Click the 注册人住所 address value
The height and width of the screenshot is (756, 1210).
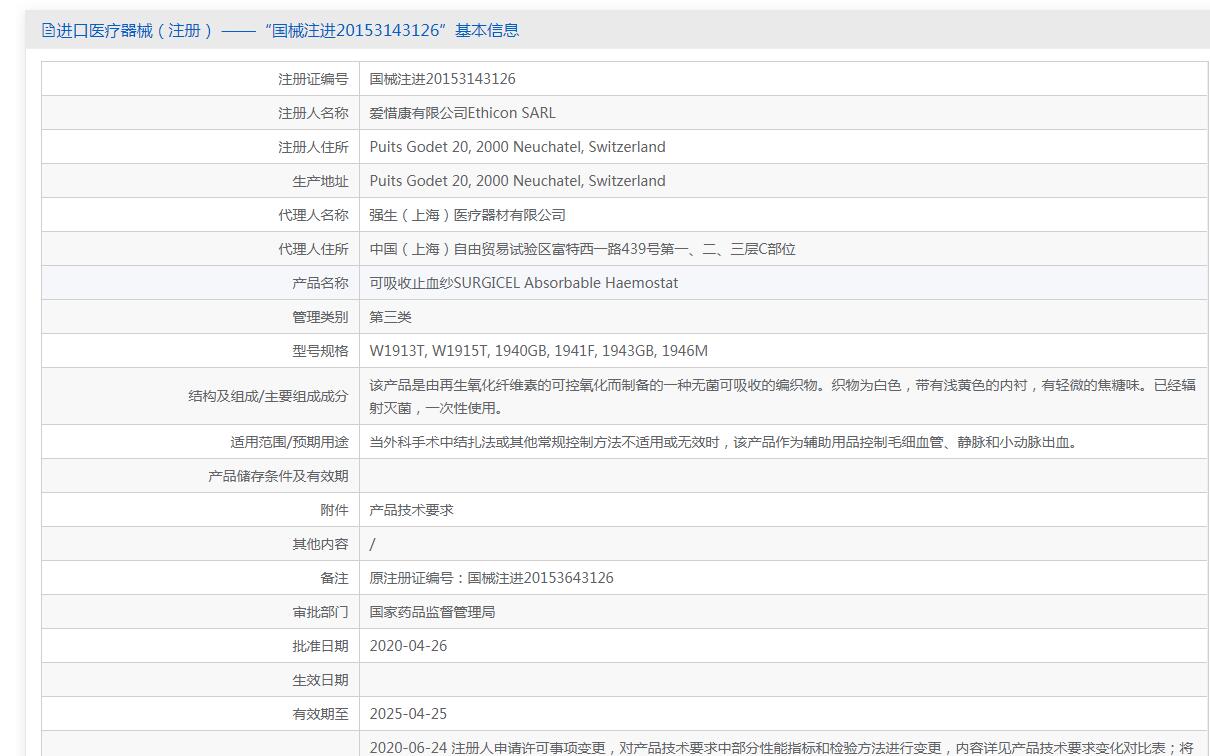click(517, 147)
